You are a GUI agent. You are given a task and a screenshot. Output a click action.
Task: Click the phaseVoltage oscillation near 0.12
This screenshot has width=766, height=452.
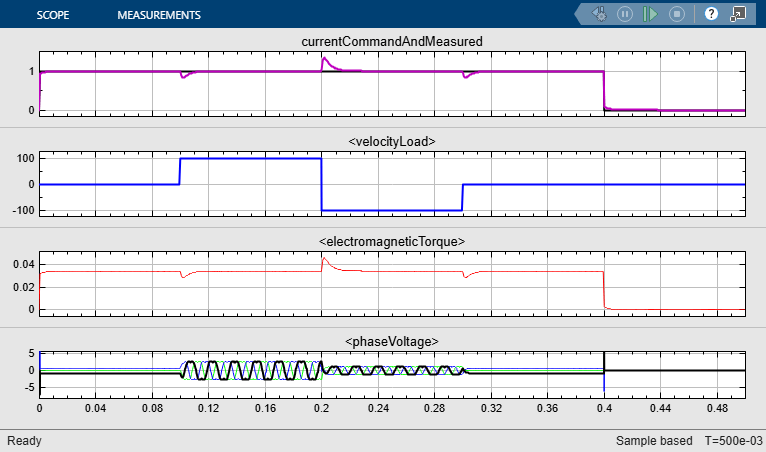[209, 370]
